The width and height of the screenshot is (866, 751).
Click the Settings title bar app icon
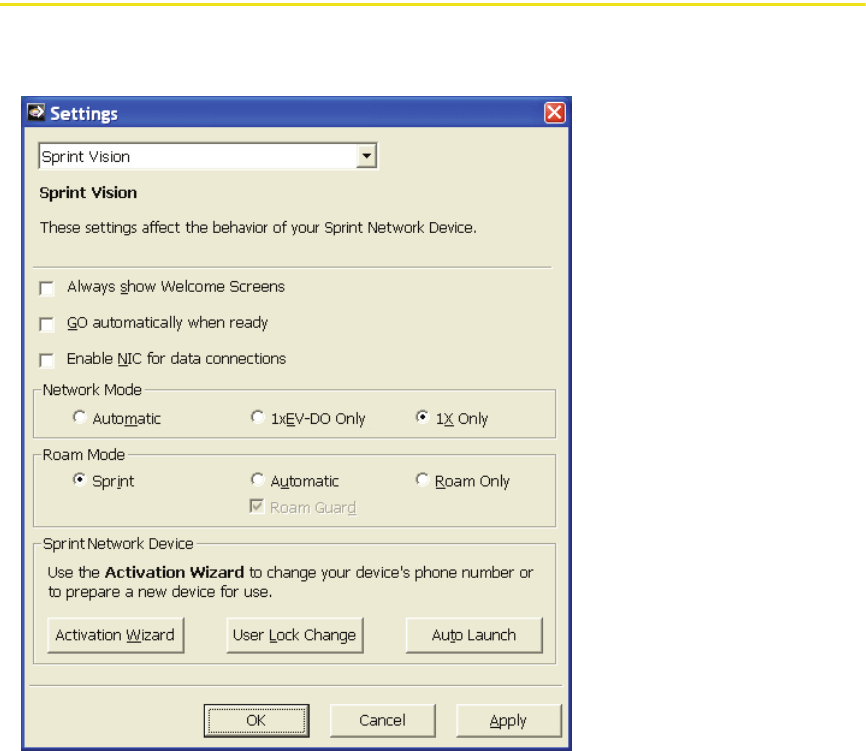(36, 113)
